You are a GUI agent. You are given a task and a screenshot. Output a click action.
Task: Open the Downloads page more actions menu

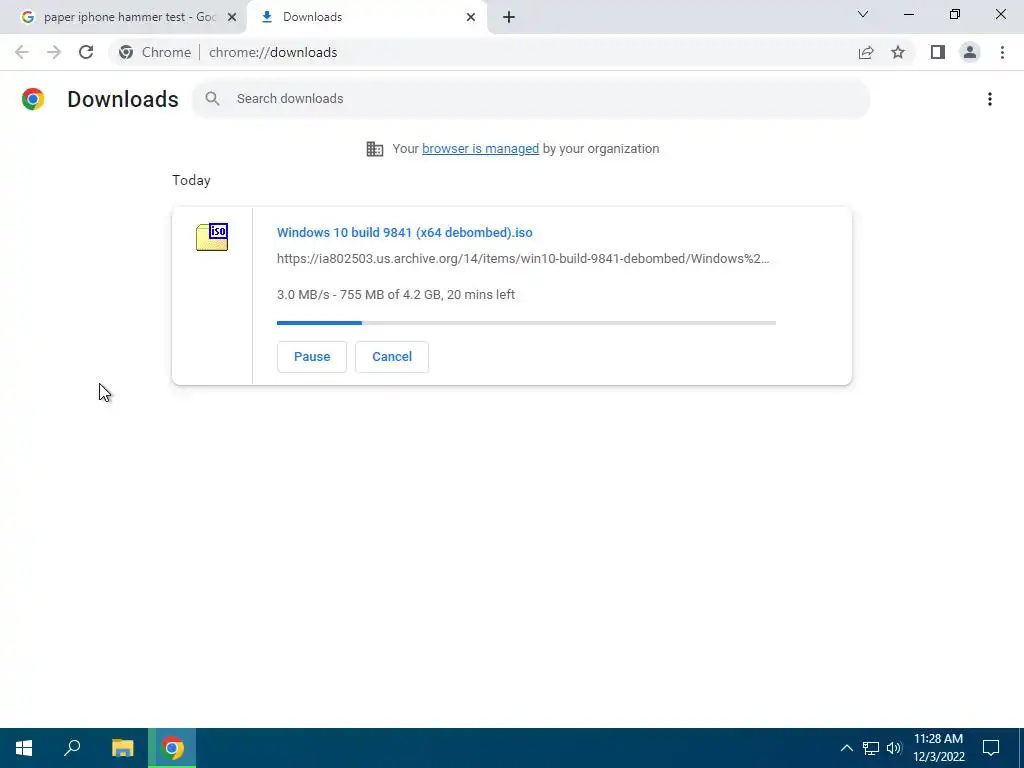coord(989,99)
